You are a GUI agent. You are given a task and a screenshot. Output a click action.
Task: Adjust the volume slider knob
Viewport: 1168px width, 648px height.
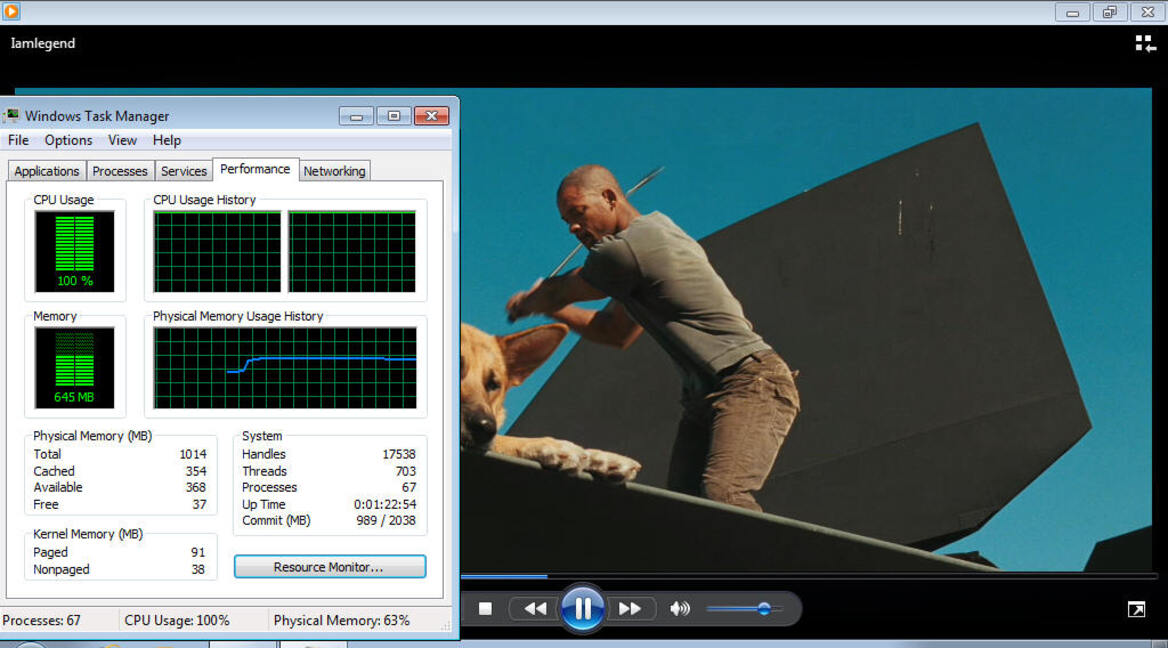click(764, 609)
